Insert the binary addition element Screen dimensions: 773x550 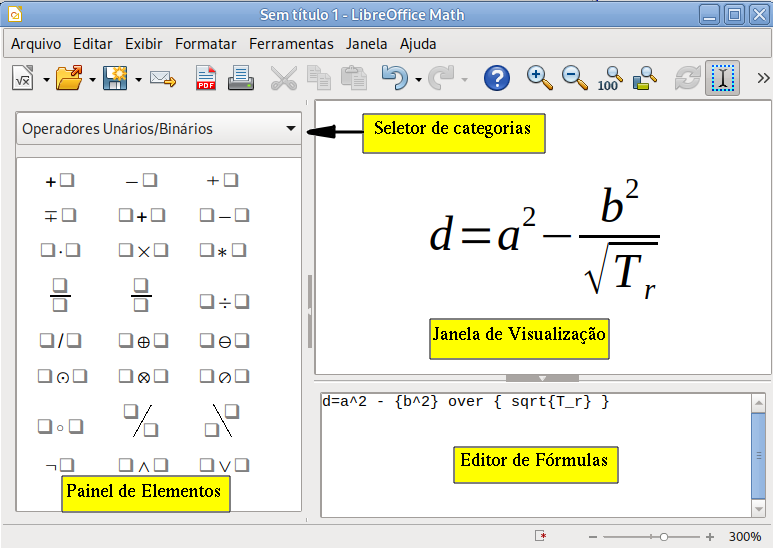[x=142, y=216]
